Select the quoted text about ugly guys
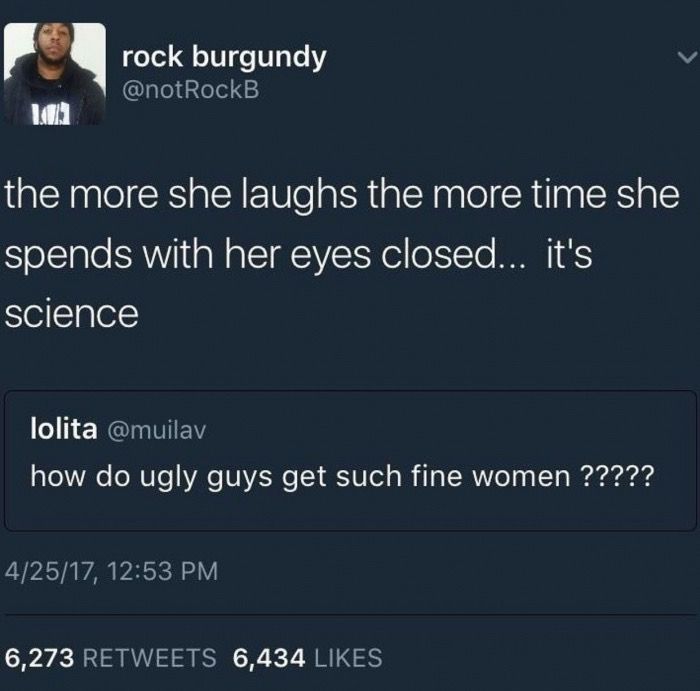Viewport: 700px width, 691px height. (342, 477)
